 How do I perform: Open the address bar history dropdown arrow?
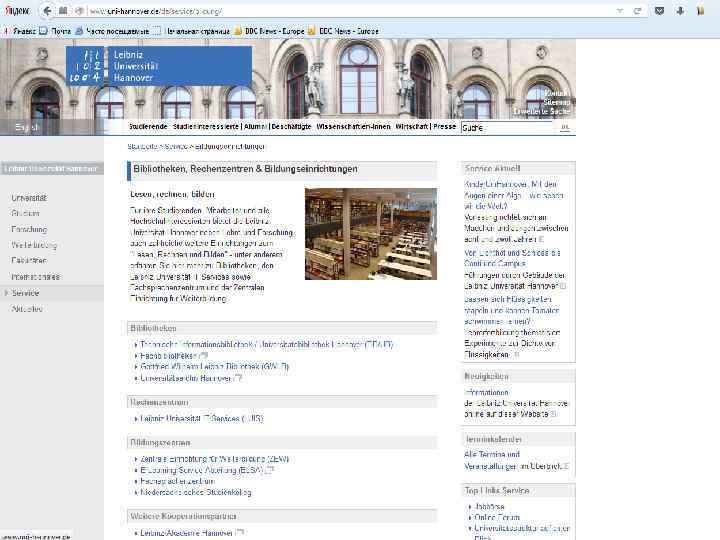click(x=619, y=11)
